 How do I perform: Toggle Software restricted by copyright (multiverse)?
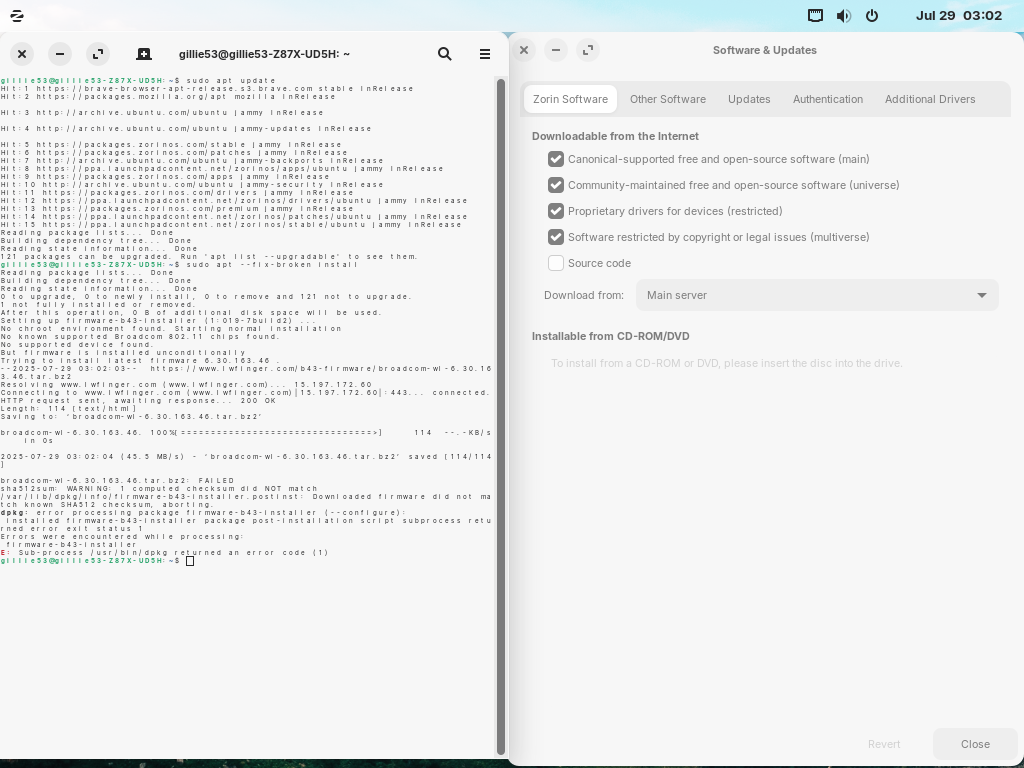coord(556,237)
